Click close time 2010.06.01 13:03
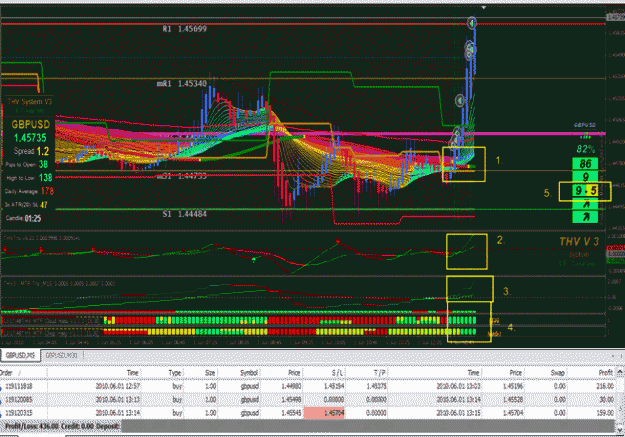This screenshot has width=625, height=437. click(x=458, y=386)
